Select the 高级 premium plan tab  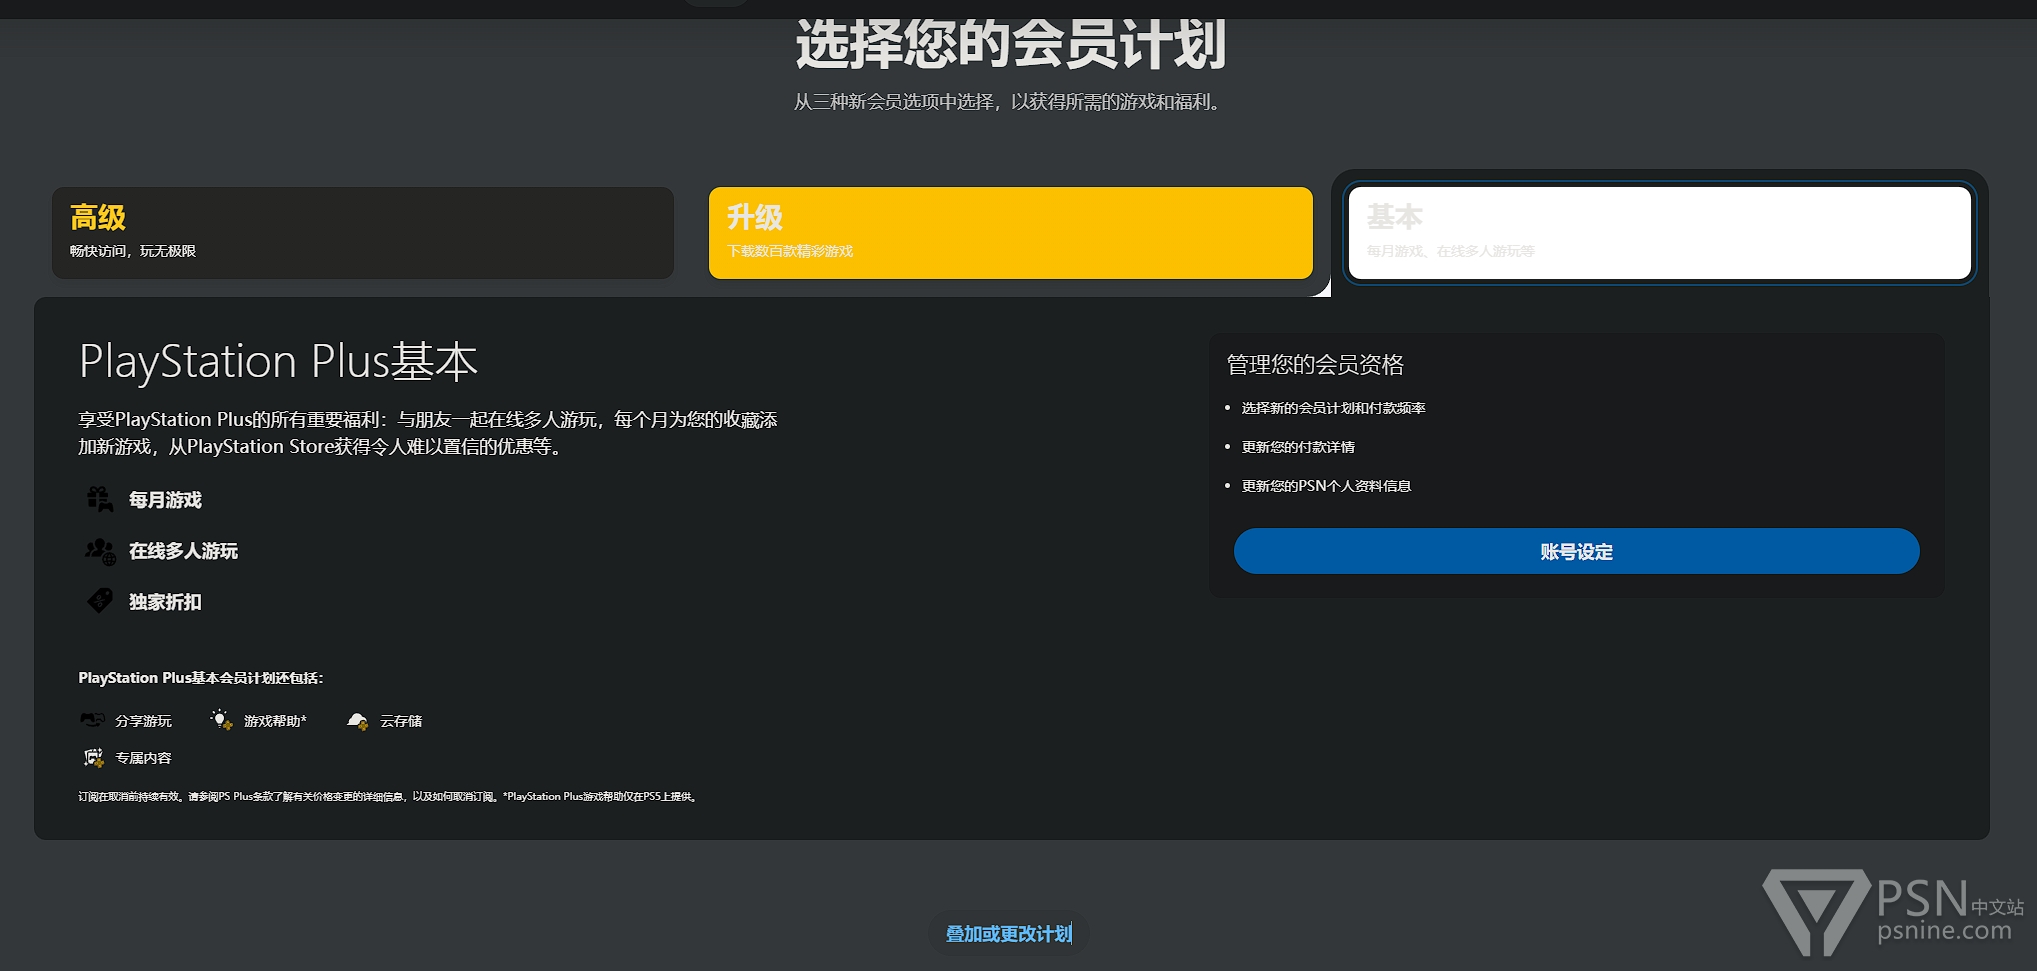pyautogui.click(x=363, y=232)
